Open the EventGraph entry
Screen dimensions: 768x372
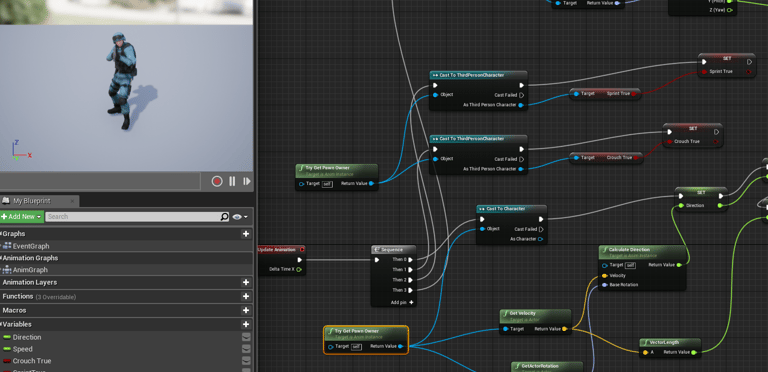(31, 246)
